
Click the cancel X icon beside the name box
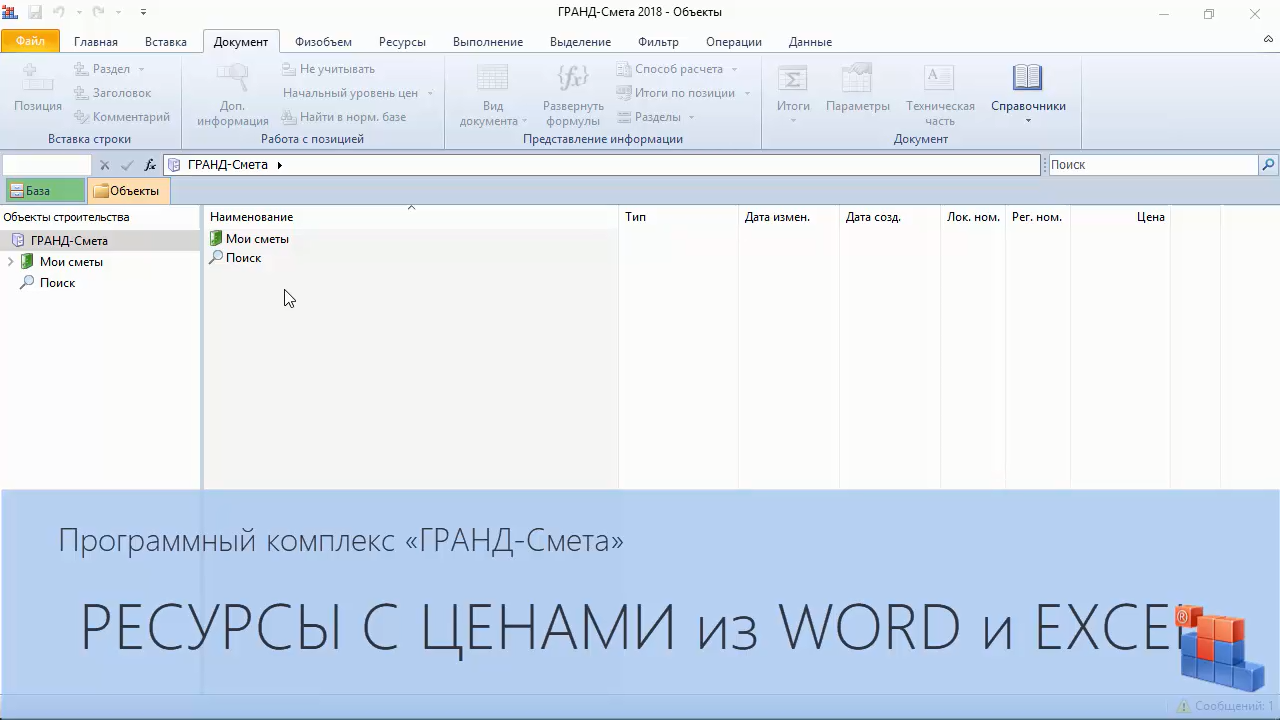click(104, 165)
